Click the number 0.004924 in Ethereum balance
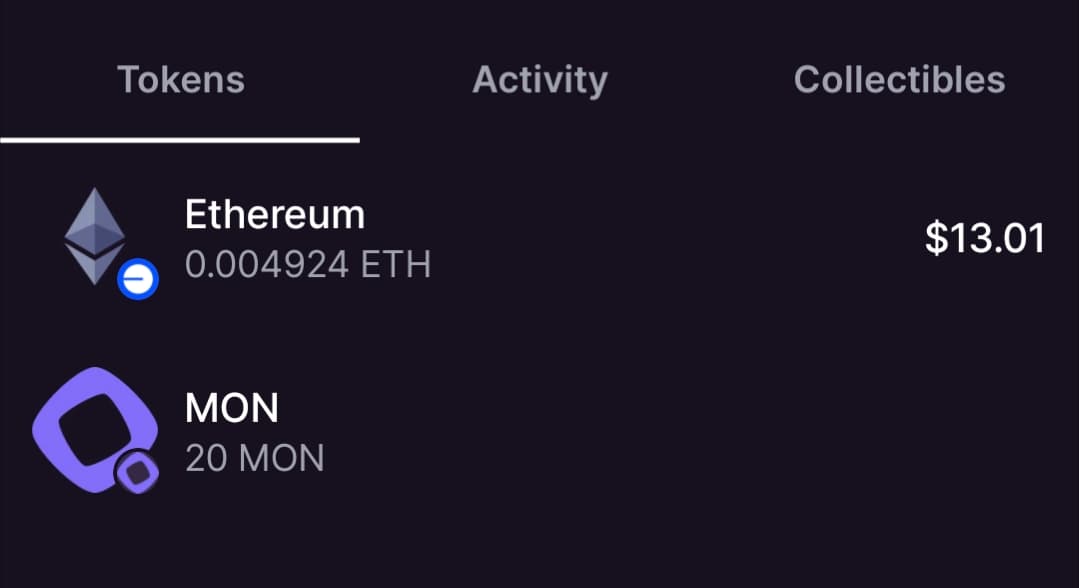1079x588 pixels. coord(267,265)
